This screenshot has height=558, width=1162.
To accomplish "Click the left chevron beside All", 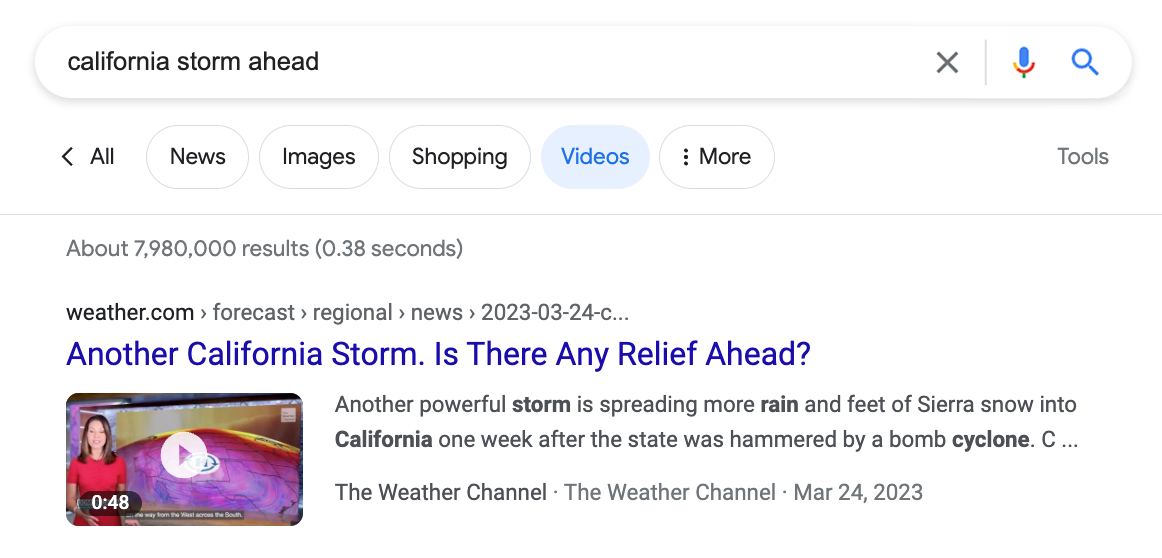I will pos(68,157).
